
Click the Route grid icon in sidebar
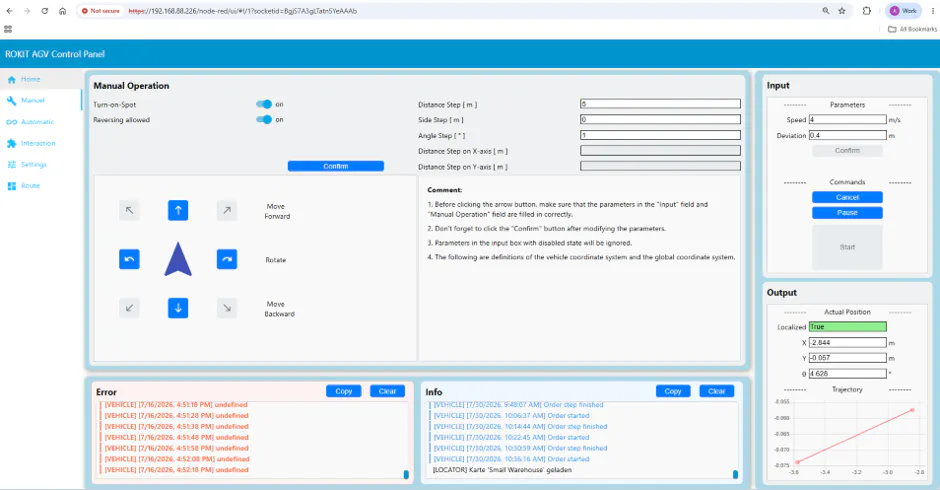tap(11, 186)
